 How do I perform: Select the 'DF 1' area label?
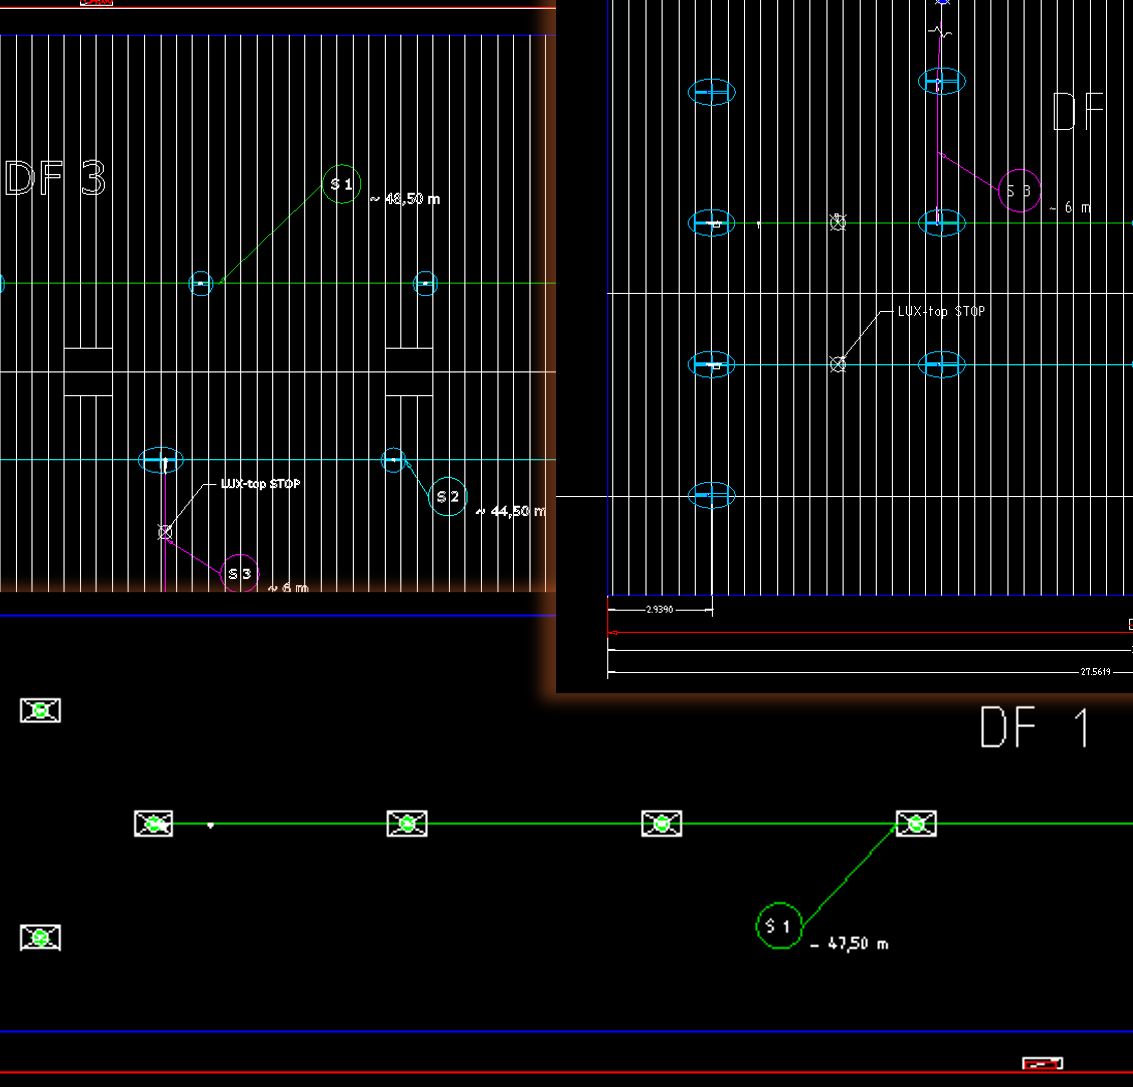coord(1035,728)
